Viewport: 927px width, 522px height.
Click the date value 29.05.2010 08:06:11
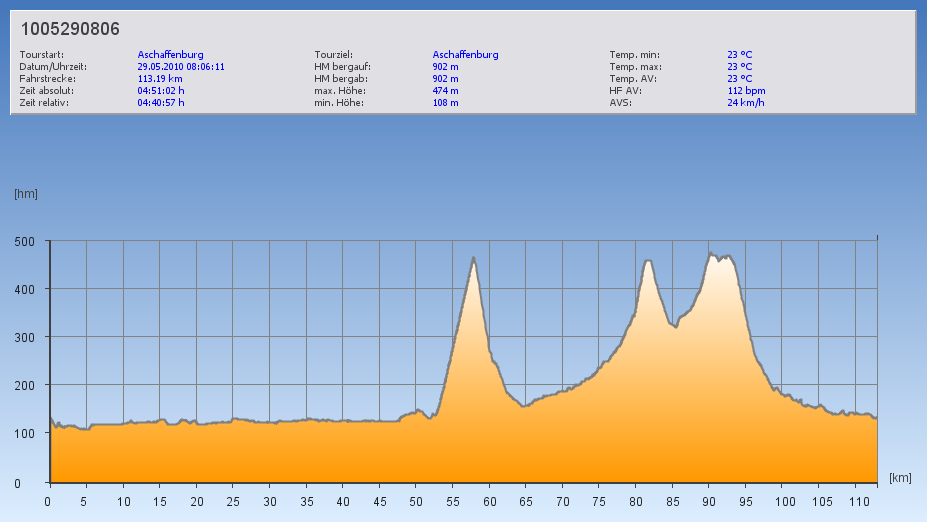point(180,67)
